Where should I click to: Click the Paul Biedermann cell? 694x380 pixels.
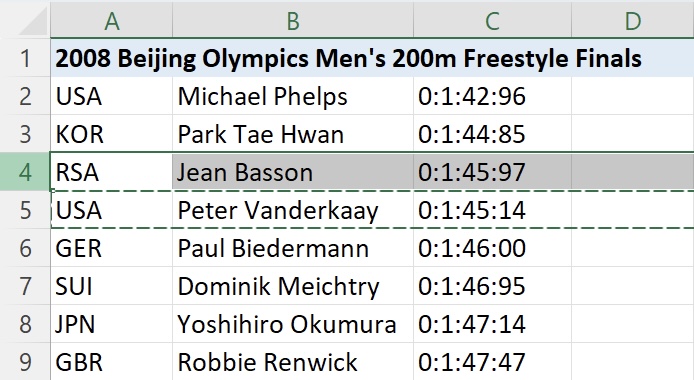(x=293, y=248)
